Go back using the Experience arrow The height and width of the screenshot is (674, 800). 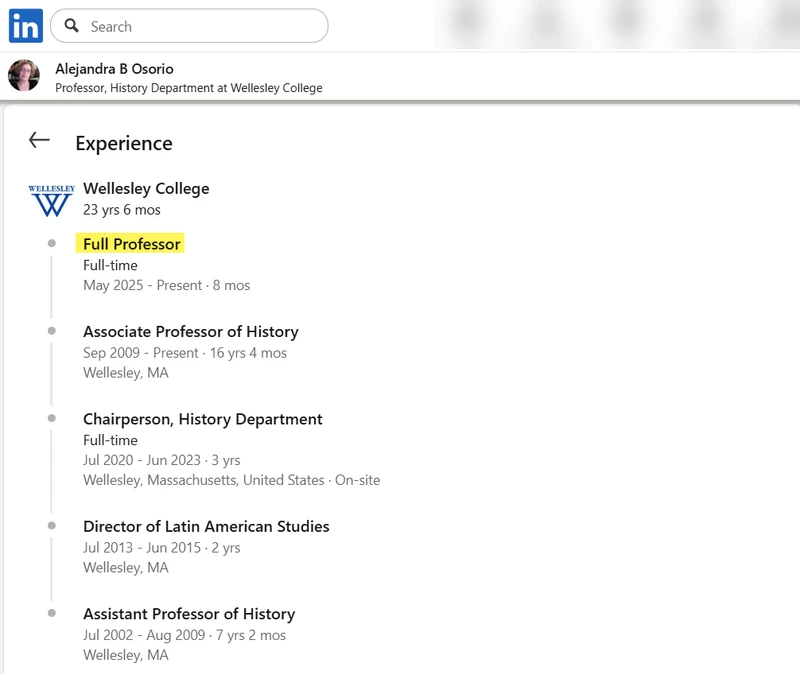[39, 140]
